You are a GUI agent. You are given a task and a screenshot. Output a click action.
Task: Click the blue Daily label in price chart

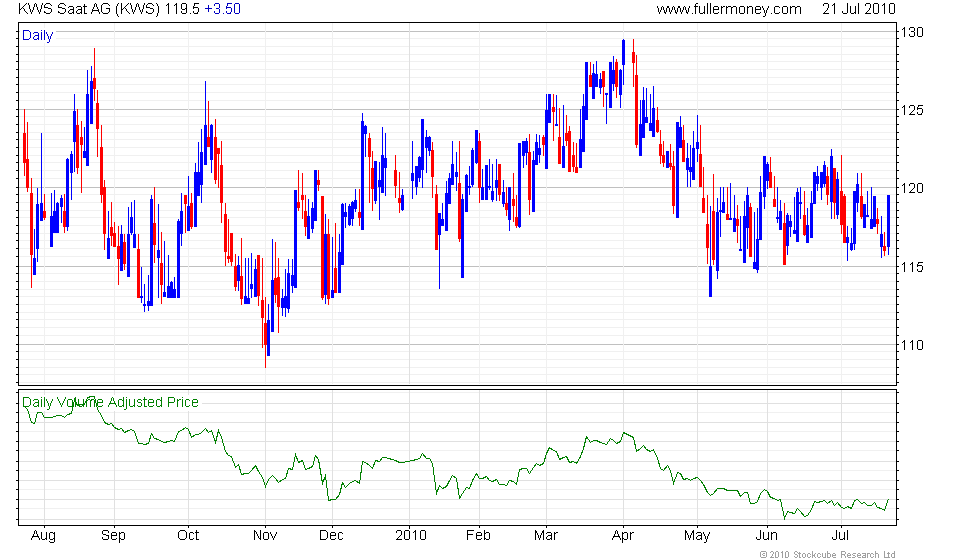(x=37, y=36)
